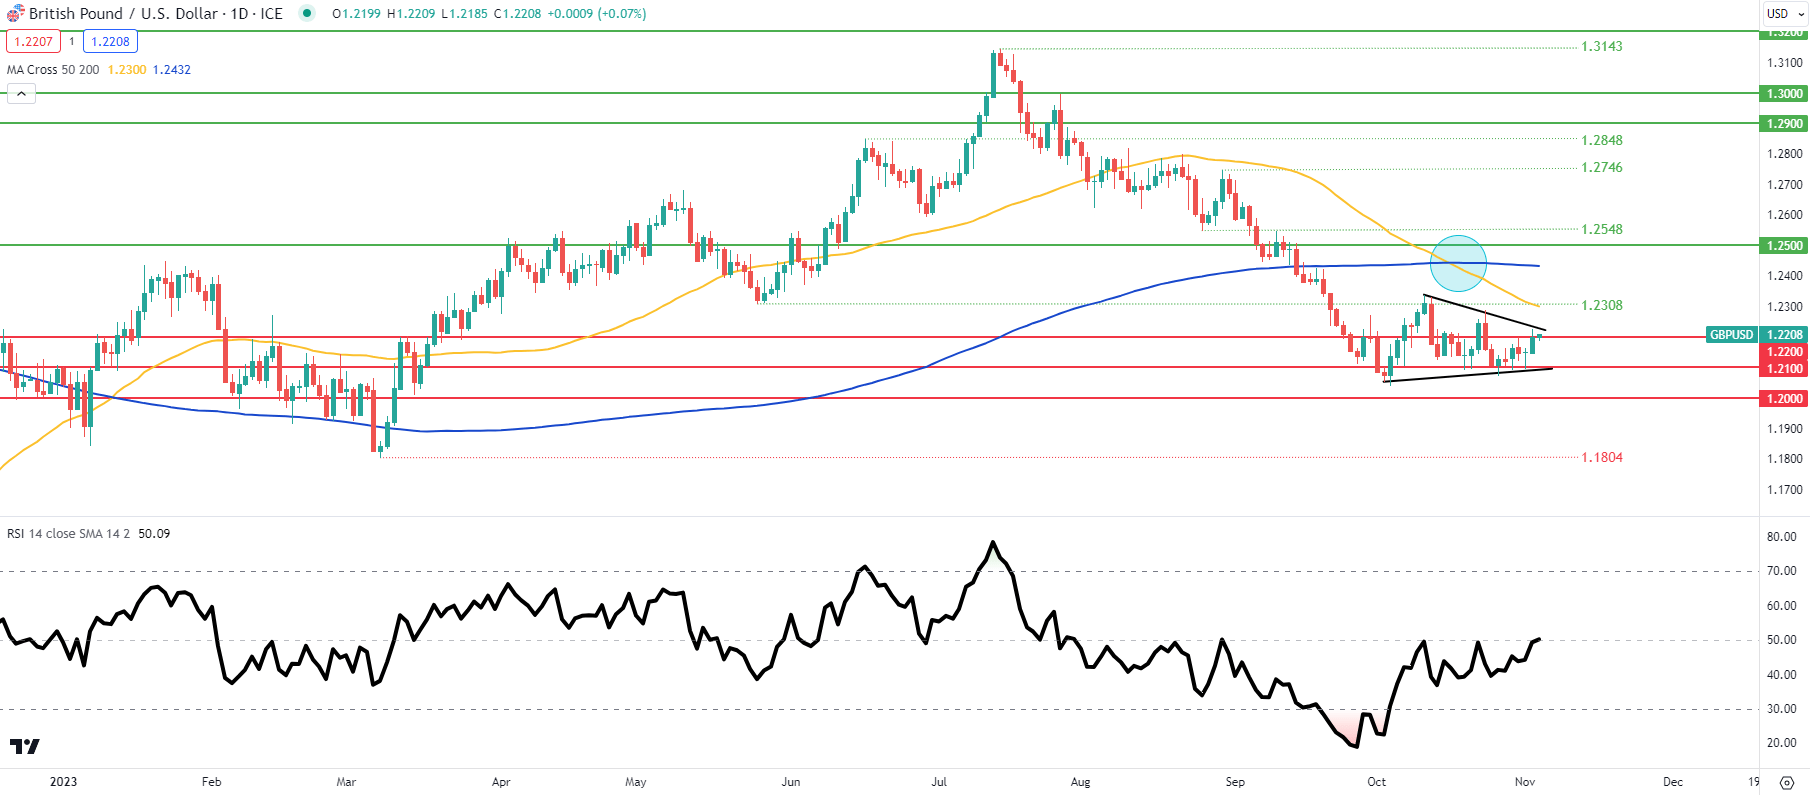Click the 1.2500 green level price tag
The image size is (1810, 795).
[1784, 245]
